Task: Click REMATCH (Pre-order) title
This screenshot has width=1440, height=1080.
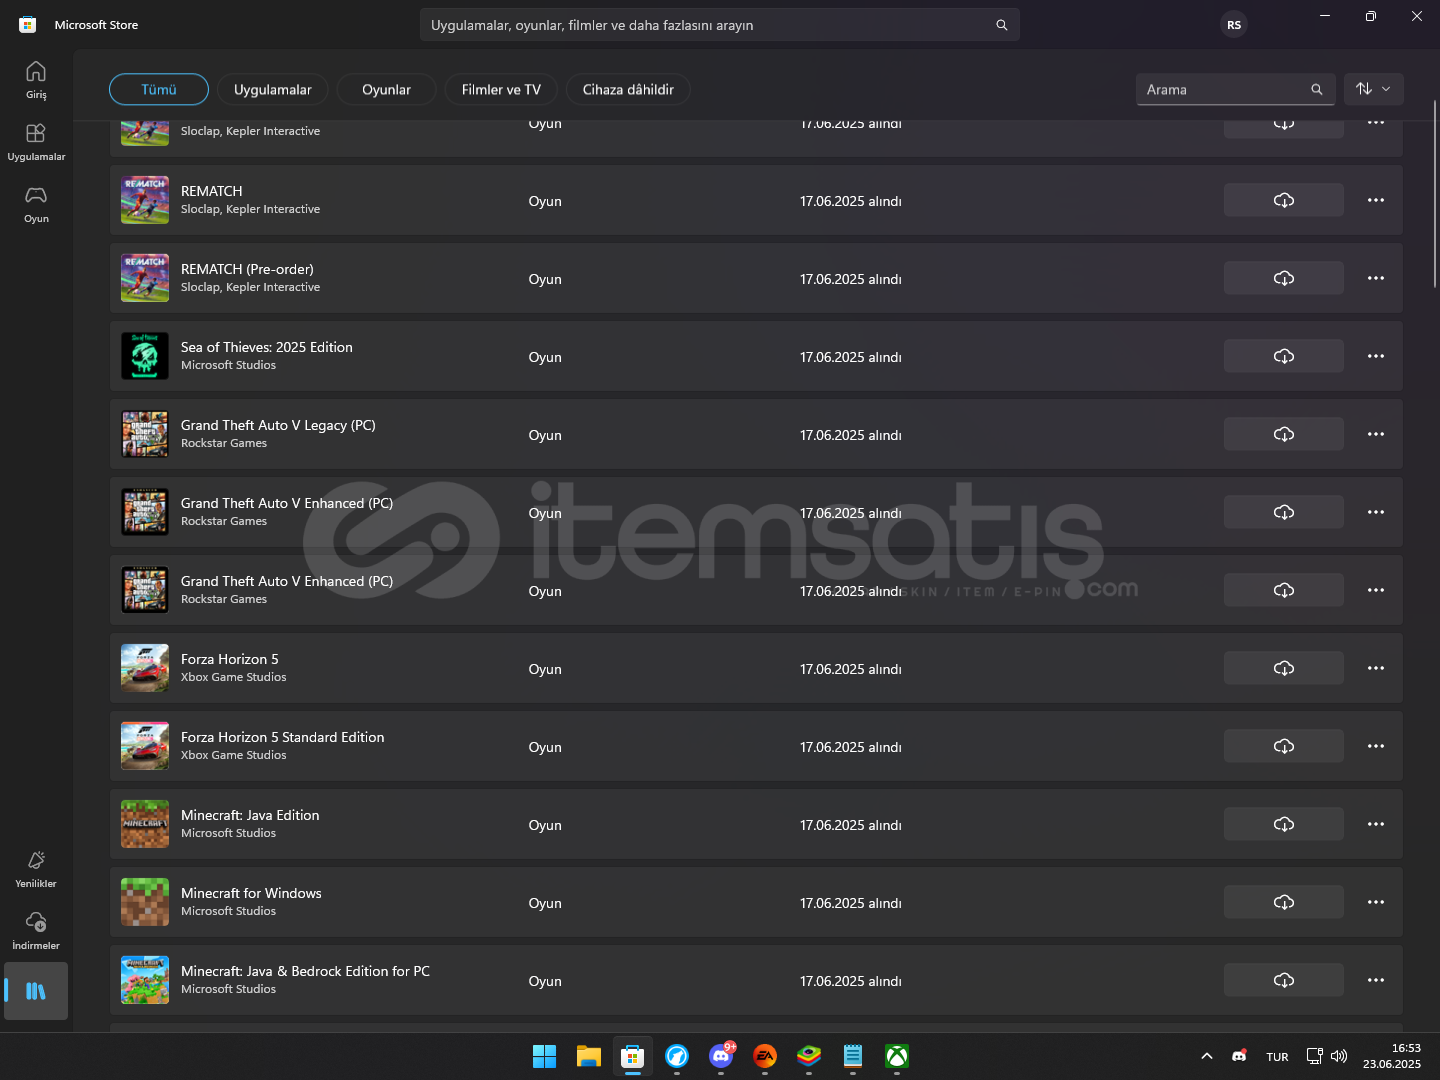Action: [247, 269]
